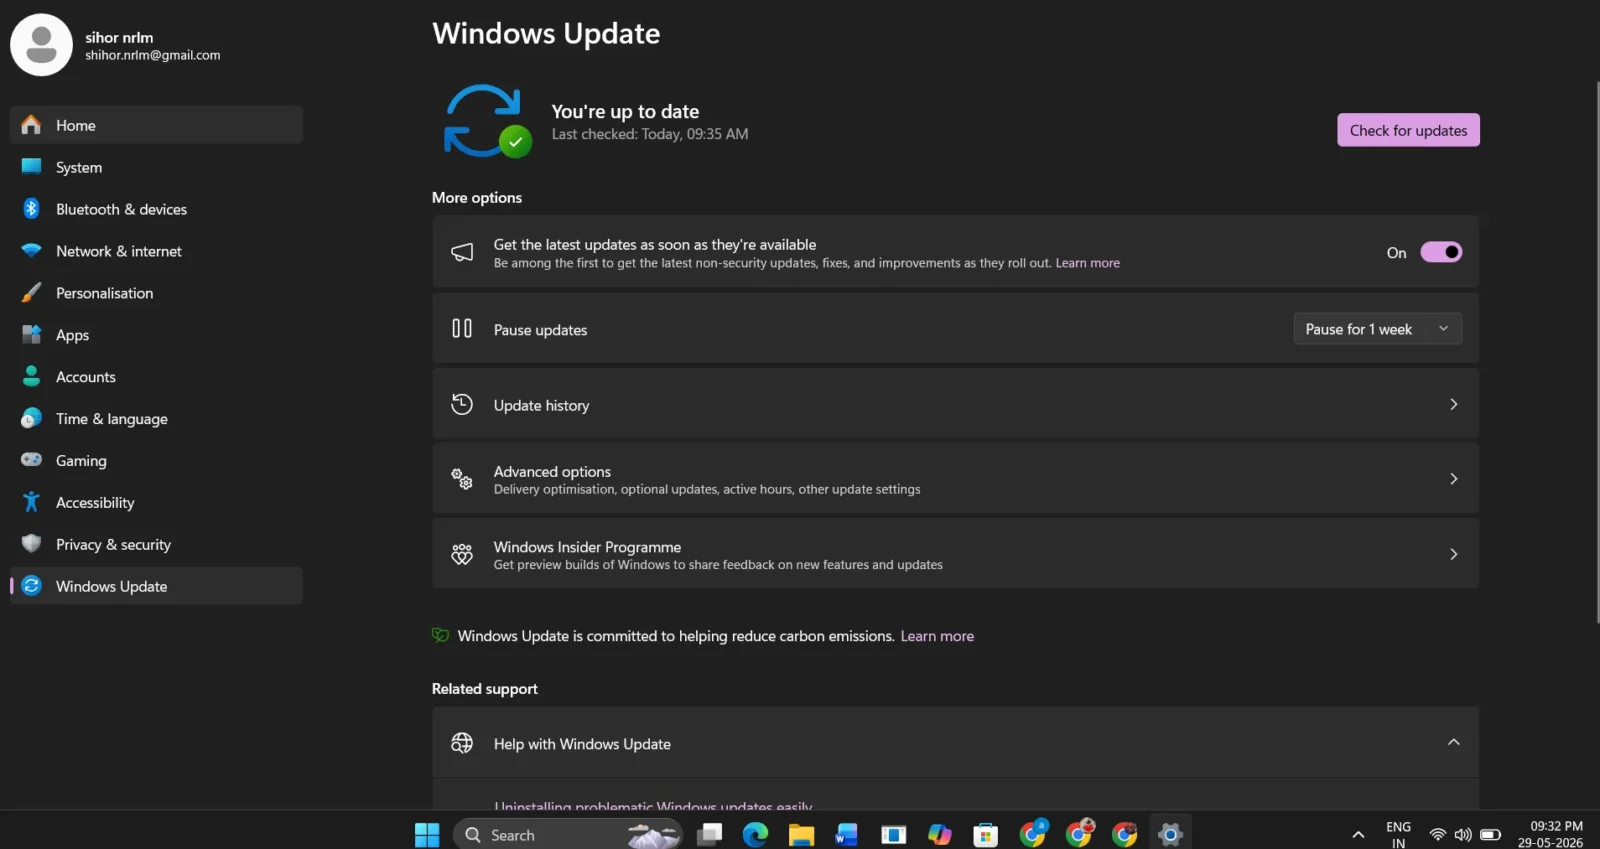Open Microsoft Word from taskbar

(847, 834)
